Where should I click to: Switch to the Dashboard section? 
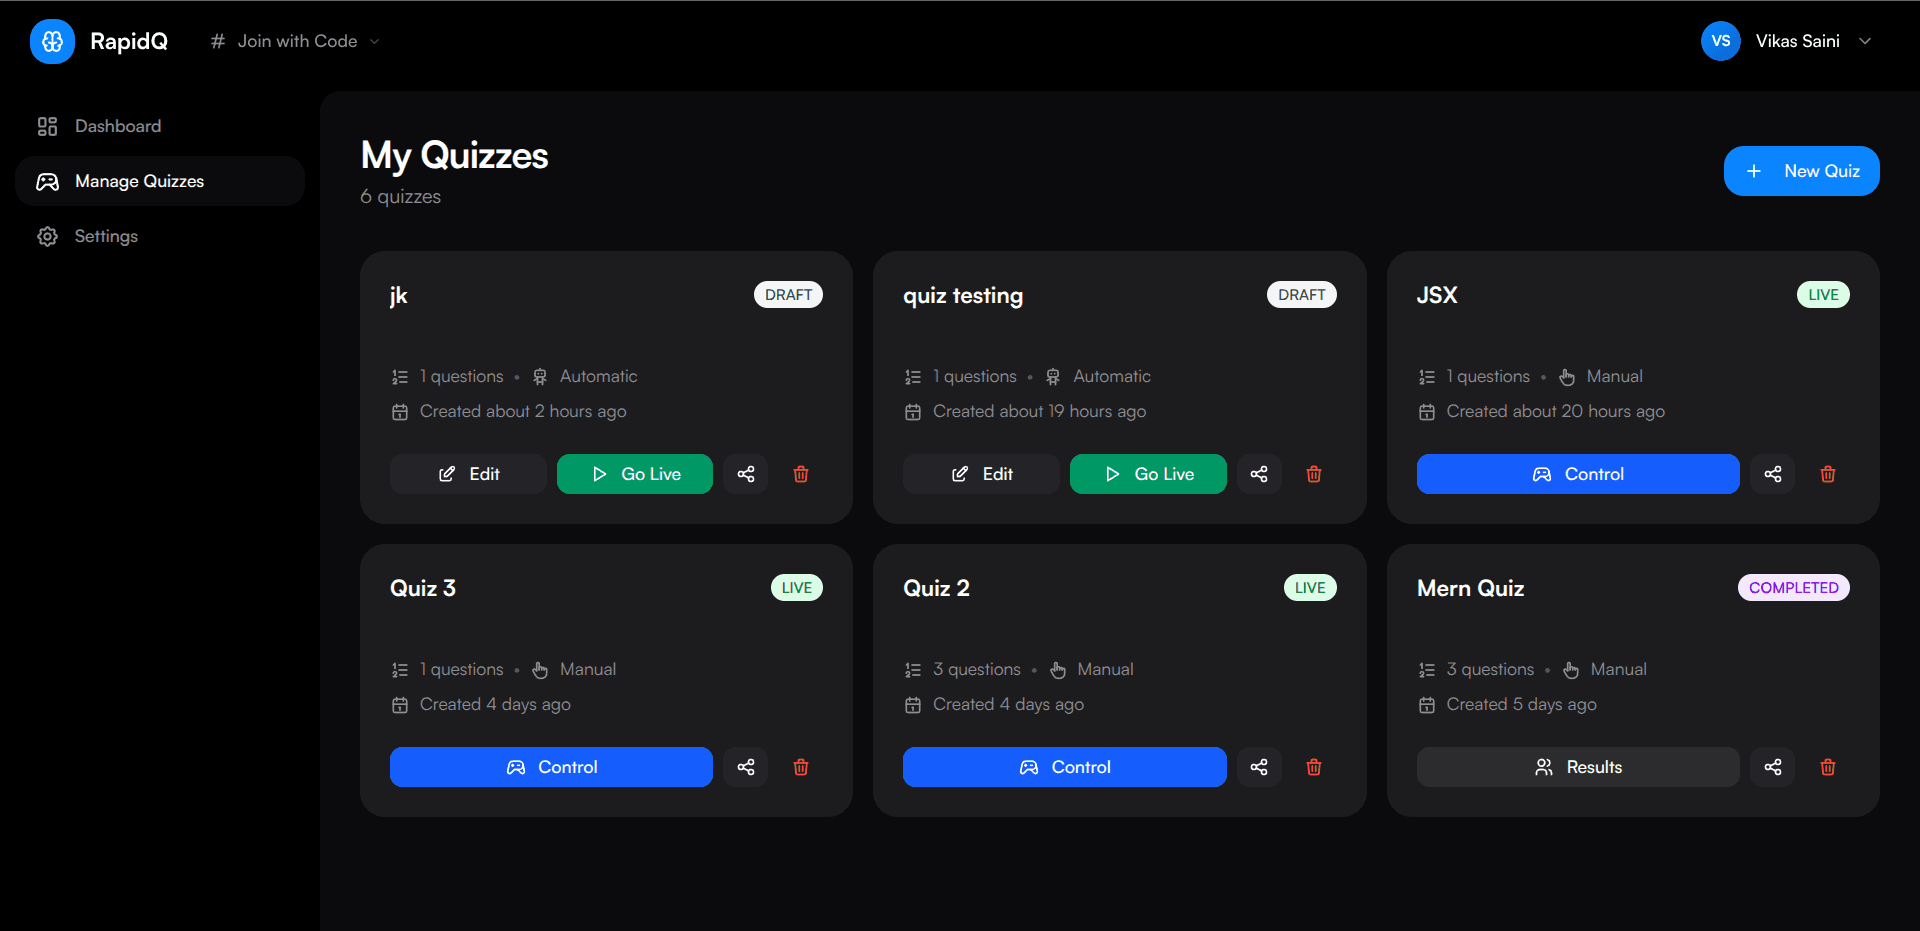[x=118, y=126]
